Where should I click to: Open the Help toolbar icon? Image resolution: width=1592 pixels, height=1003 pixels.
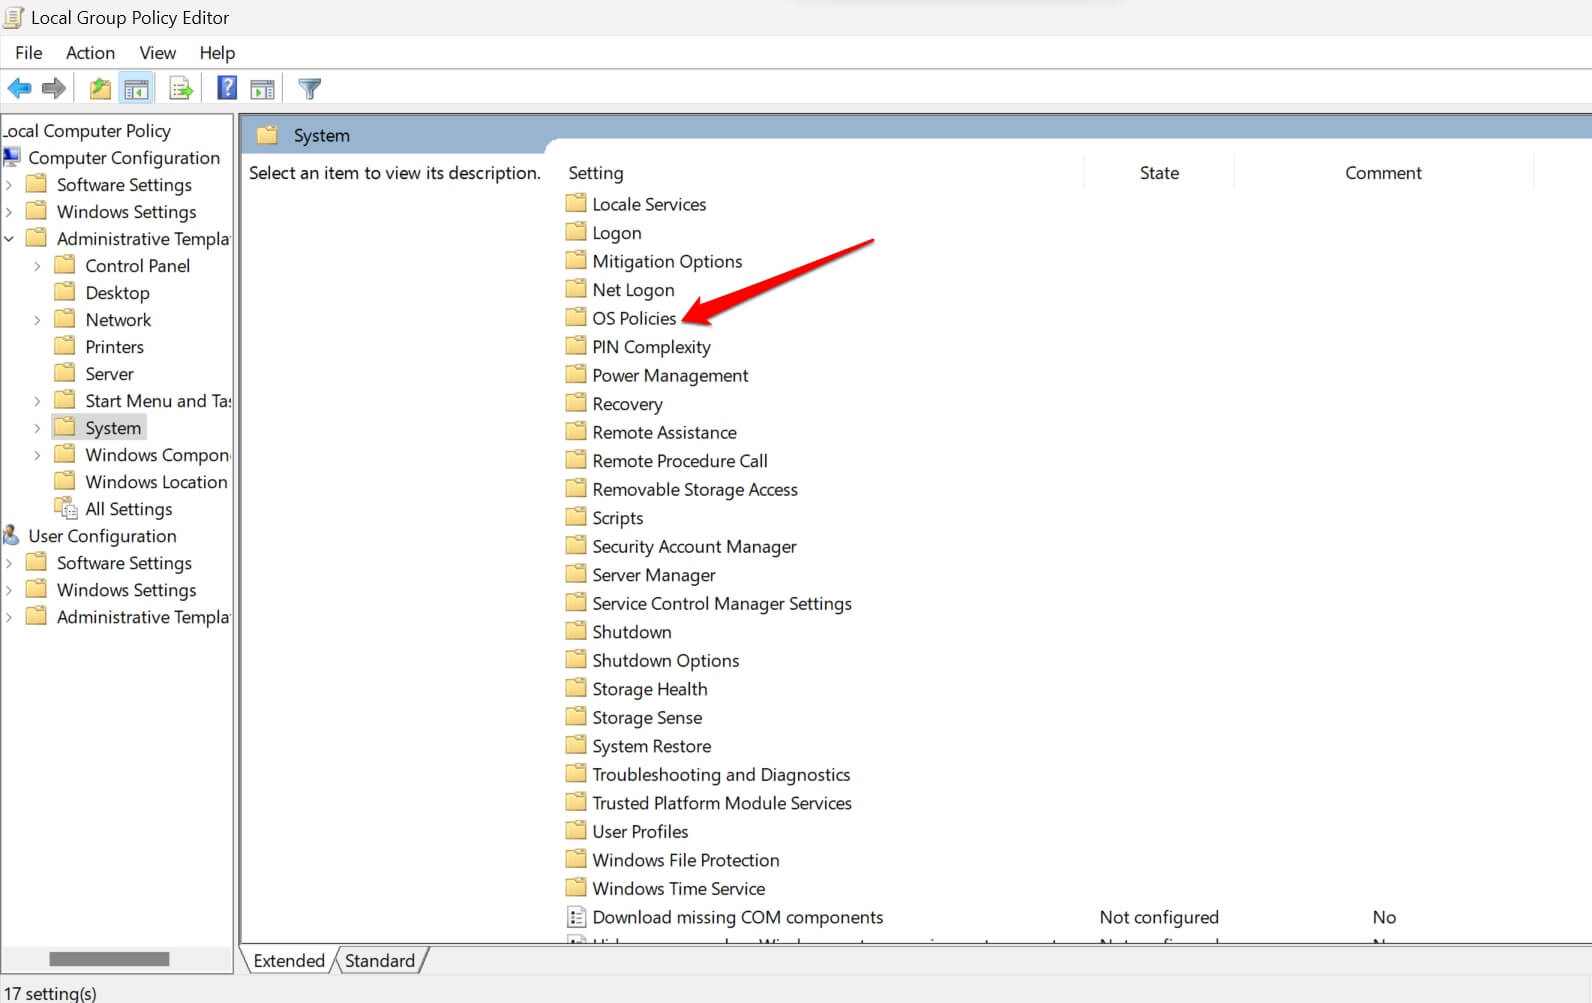tap(227, 88)
